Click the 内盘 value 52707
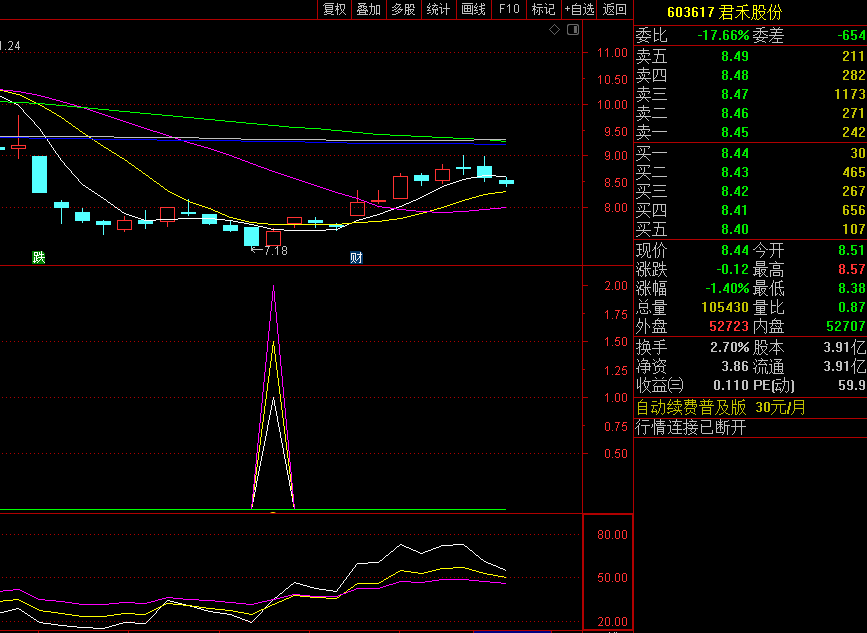This screenshot has height=633, width=867. 846,326
